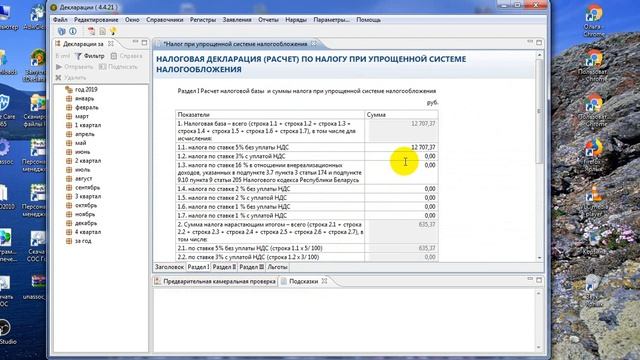This screenshot has width=640, height=360.
Task: Click the В xml button
Action: (63, 56)
